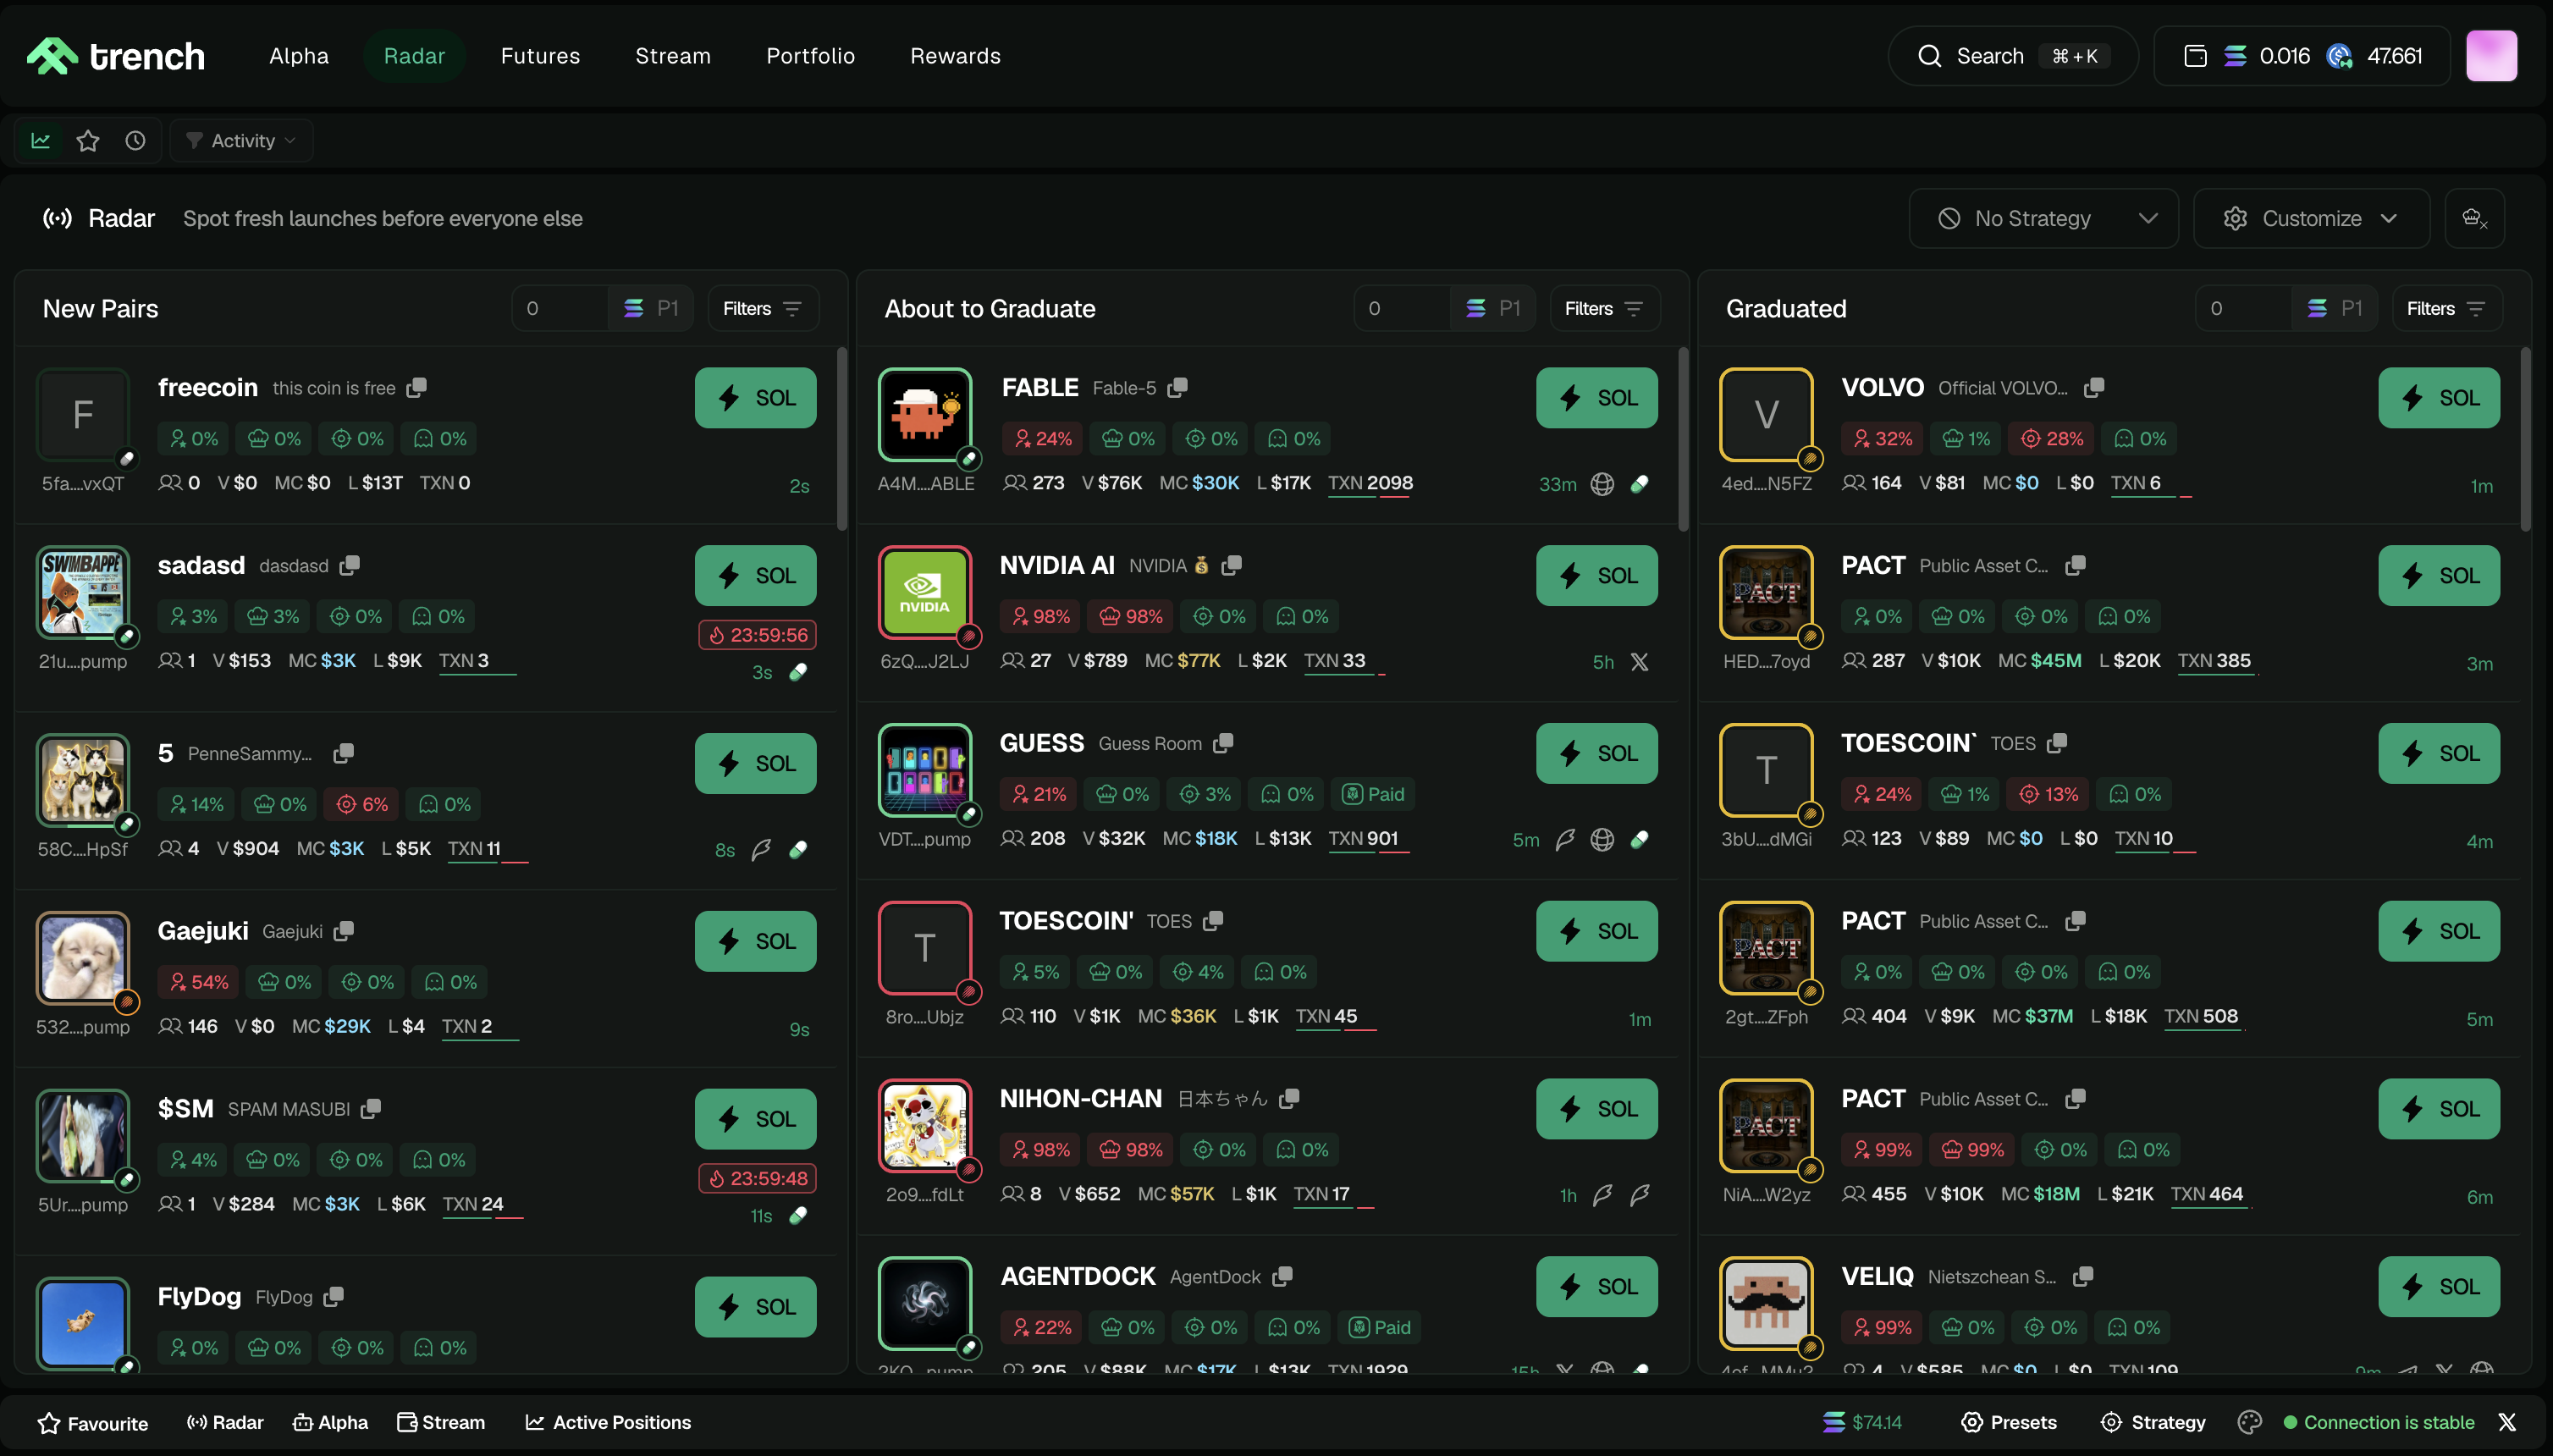Open the clock history icon
The image size is (2553, 1456).
tap(135, 141)
